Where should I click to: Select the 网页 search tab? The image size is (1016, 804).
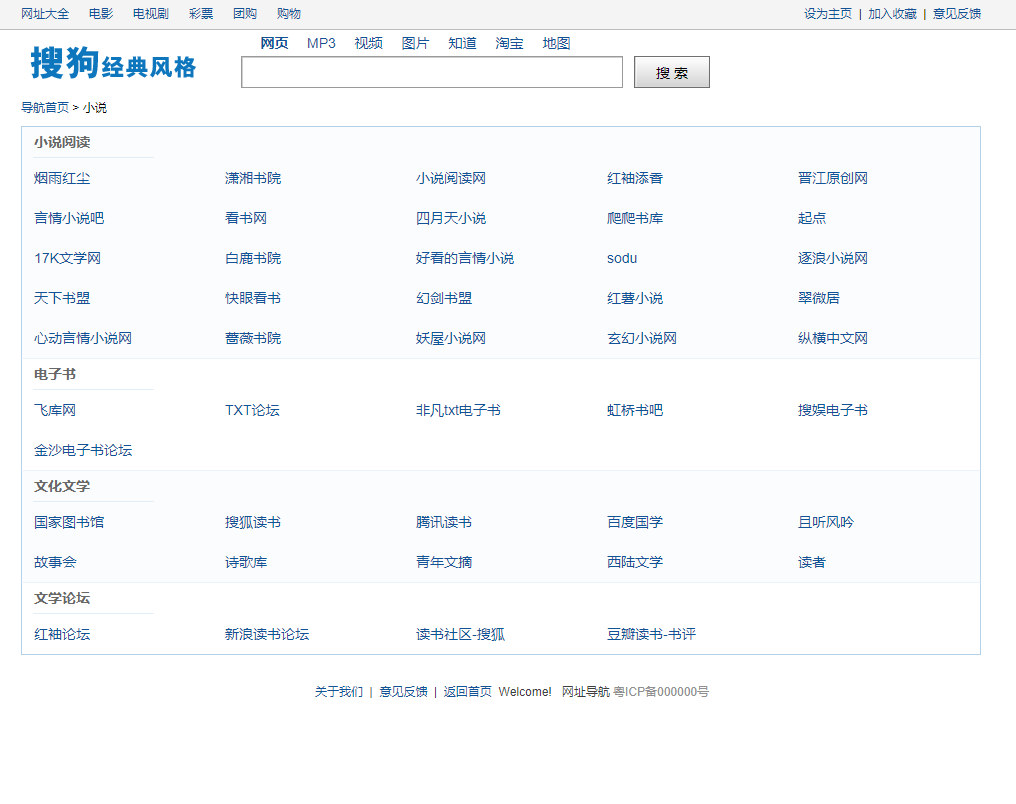(274, 43)
